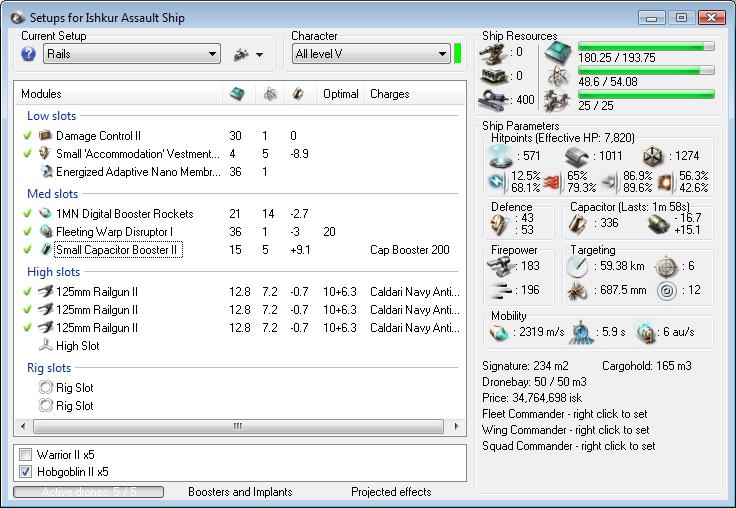The image size is (736, 508).
Task: Click the CPU column header icon
Action: (x=237, y=94)
